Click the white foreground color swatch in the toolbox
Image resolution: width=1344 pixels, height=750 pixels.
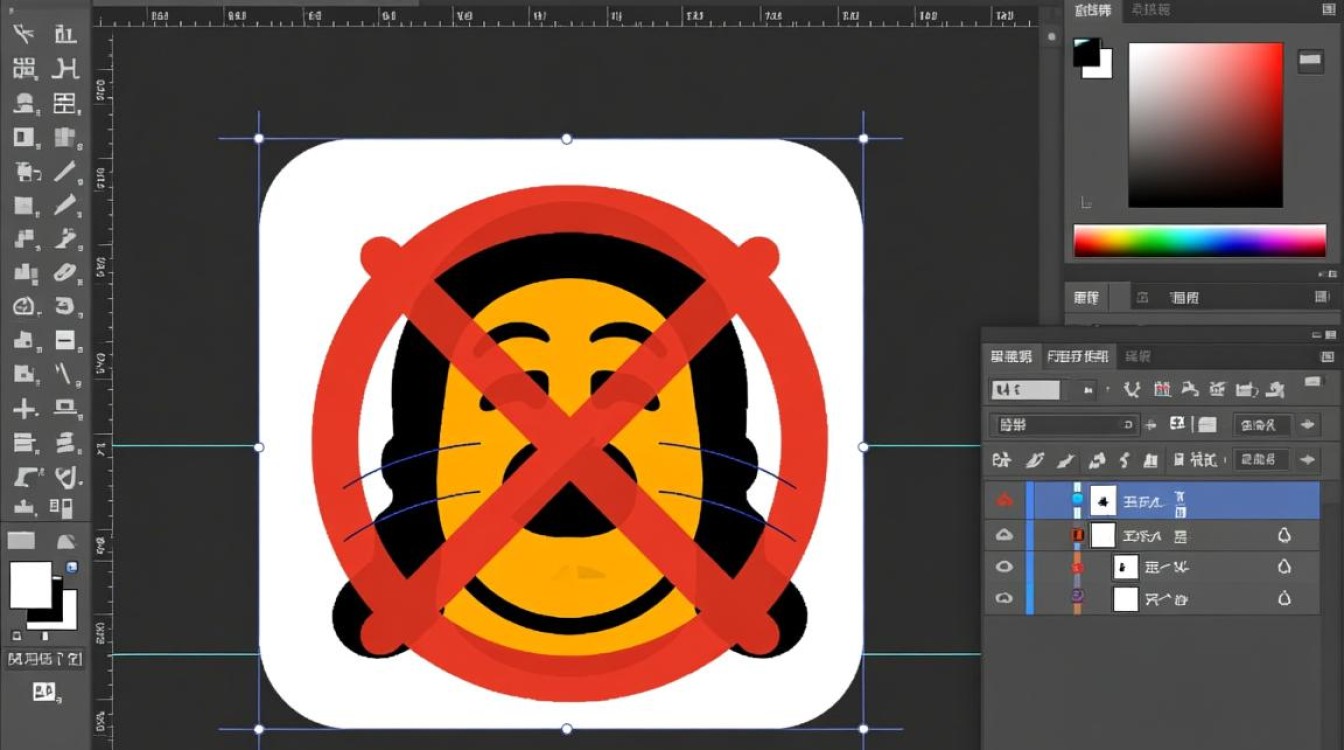pyautogui.click(x=31, y=585)
